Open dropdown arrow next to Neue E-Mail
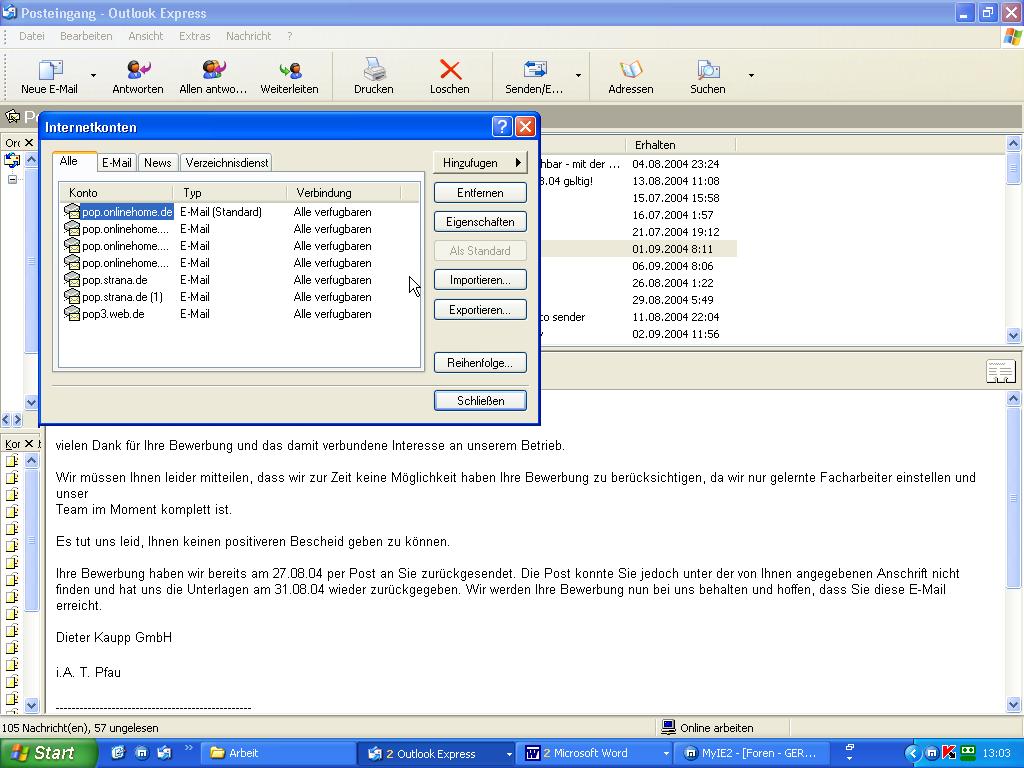This screenshot has width=1024, height=768. pos(93,76)
